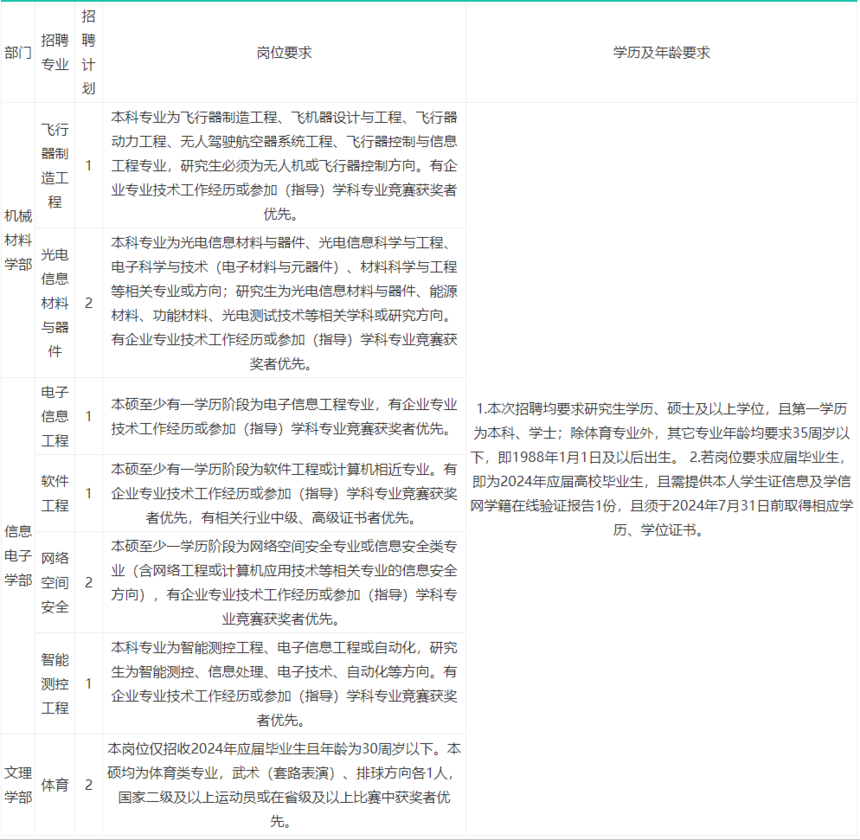The width and height of the screenshot is (860, 840).
Task: Click the 体育 major cell
Action: [x=55, y=785]
